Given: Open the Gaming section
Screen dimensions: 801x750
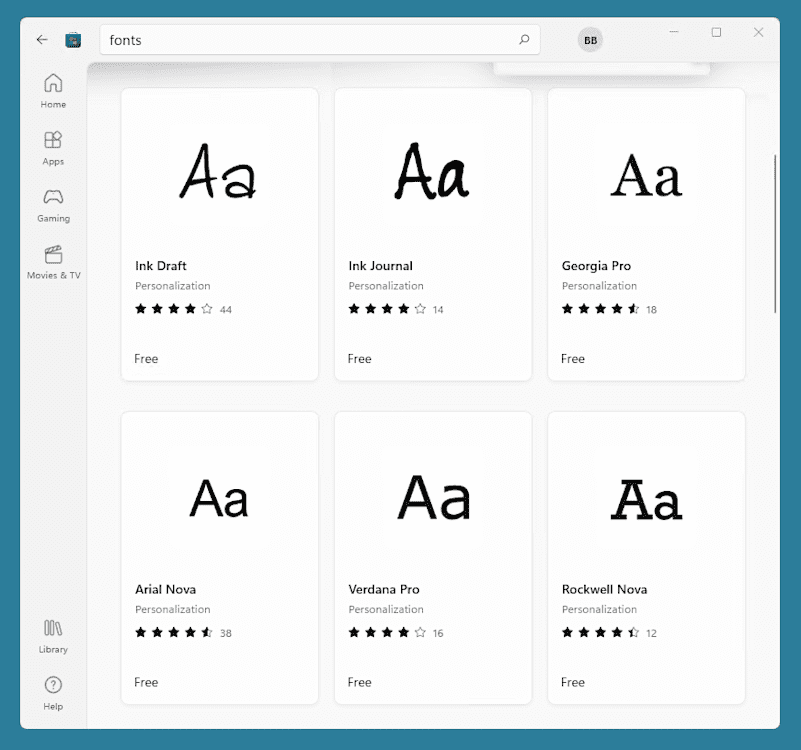Looking at the screenshot, I should [52, 205].
